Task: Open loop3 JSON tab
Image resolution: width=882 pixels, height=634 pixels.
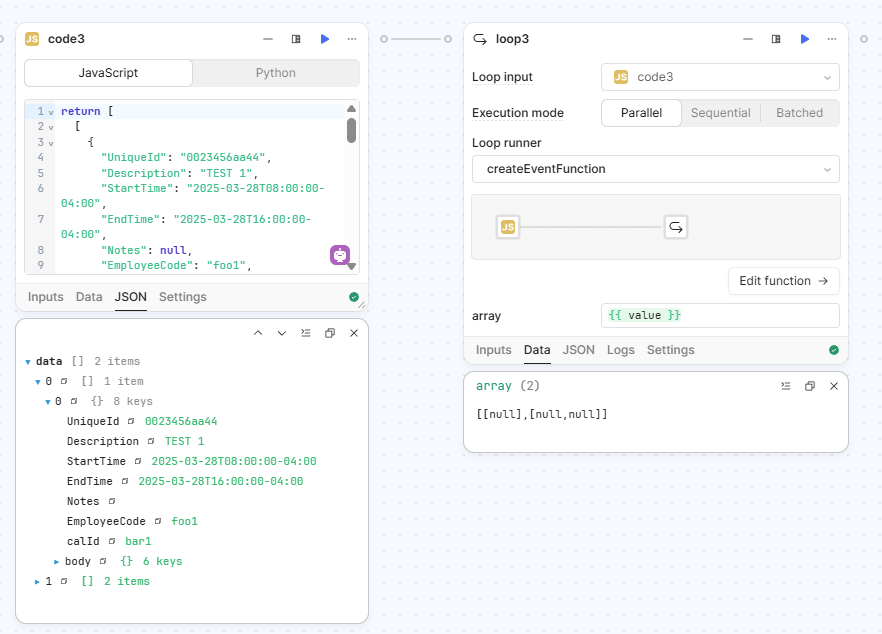Action: tap(578, 350)
